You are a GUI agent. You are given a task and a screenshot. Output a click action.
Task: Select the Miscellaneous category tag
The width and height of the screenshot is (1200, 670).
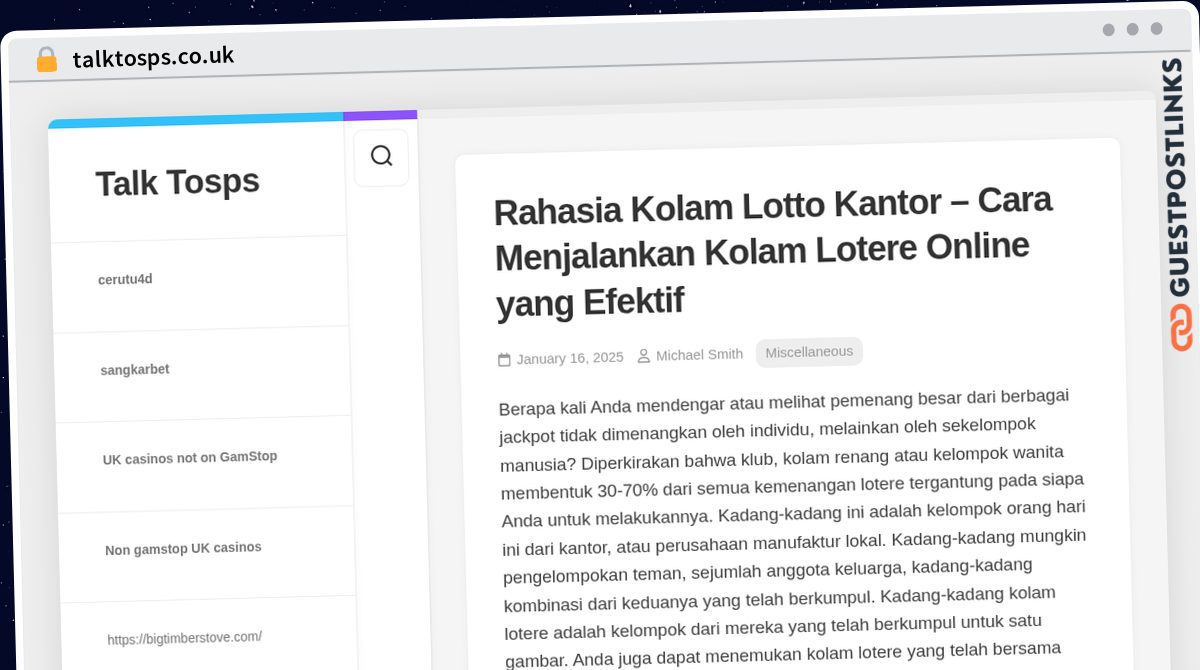[809, 352]
